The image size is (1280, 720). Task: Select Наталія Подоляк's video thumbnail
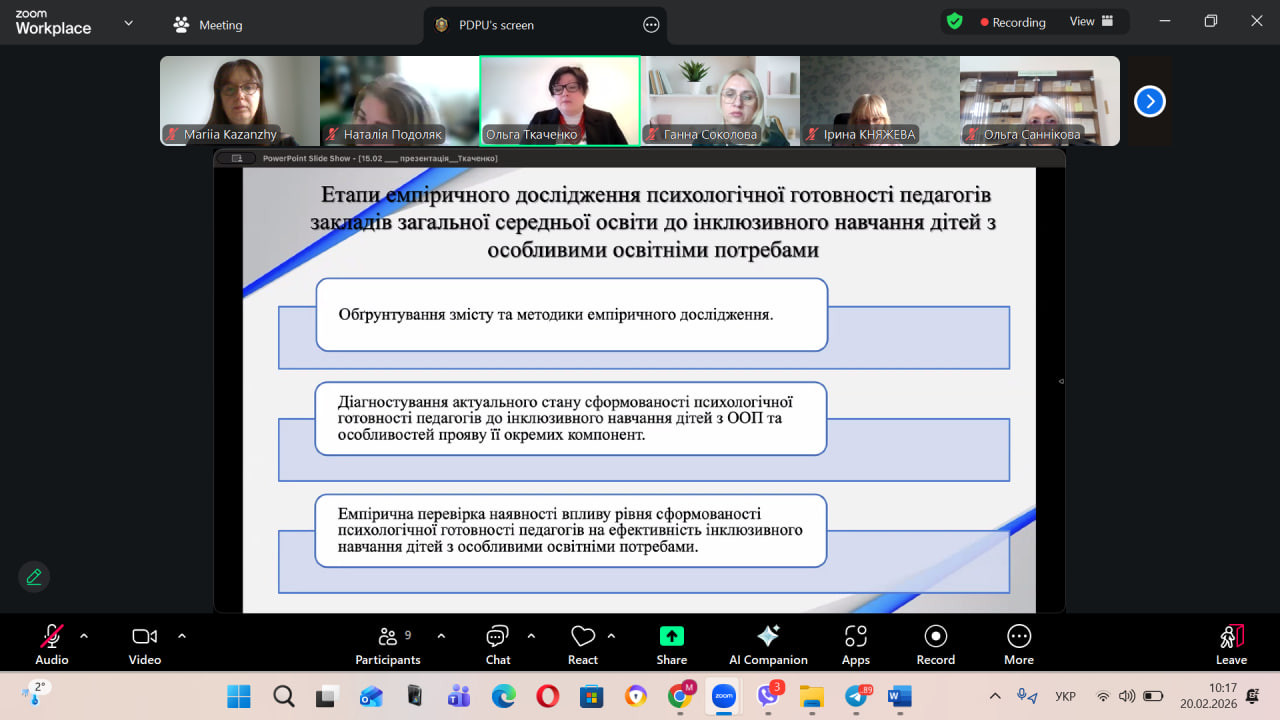400,100
